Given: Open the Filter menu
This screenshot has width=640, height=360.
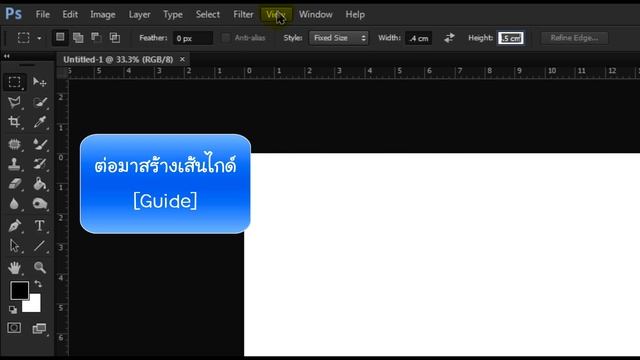Looking at the screenshot, I should pyautogui.click(x=243, y=15).
